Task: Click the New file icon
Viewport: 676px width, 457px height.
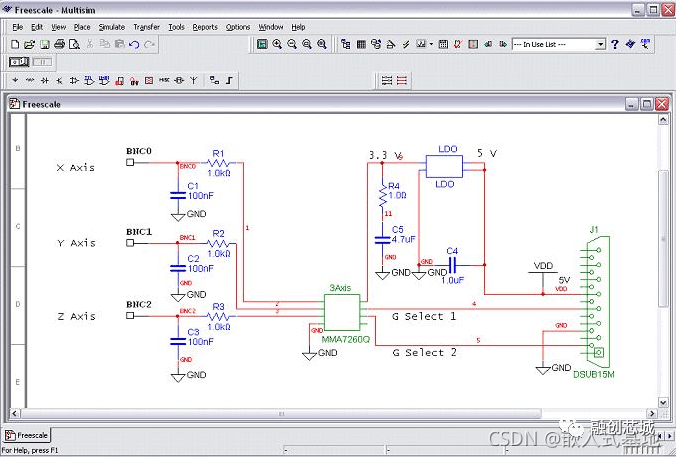Action: (x=15, y=44)
